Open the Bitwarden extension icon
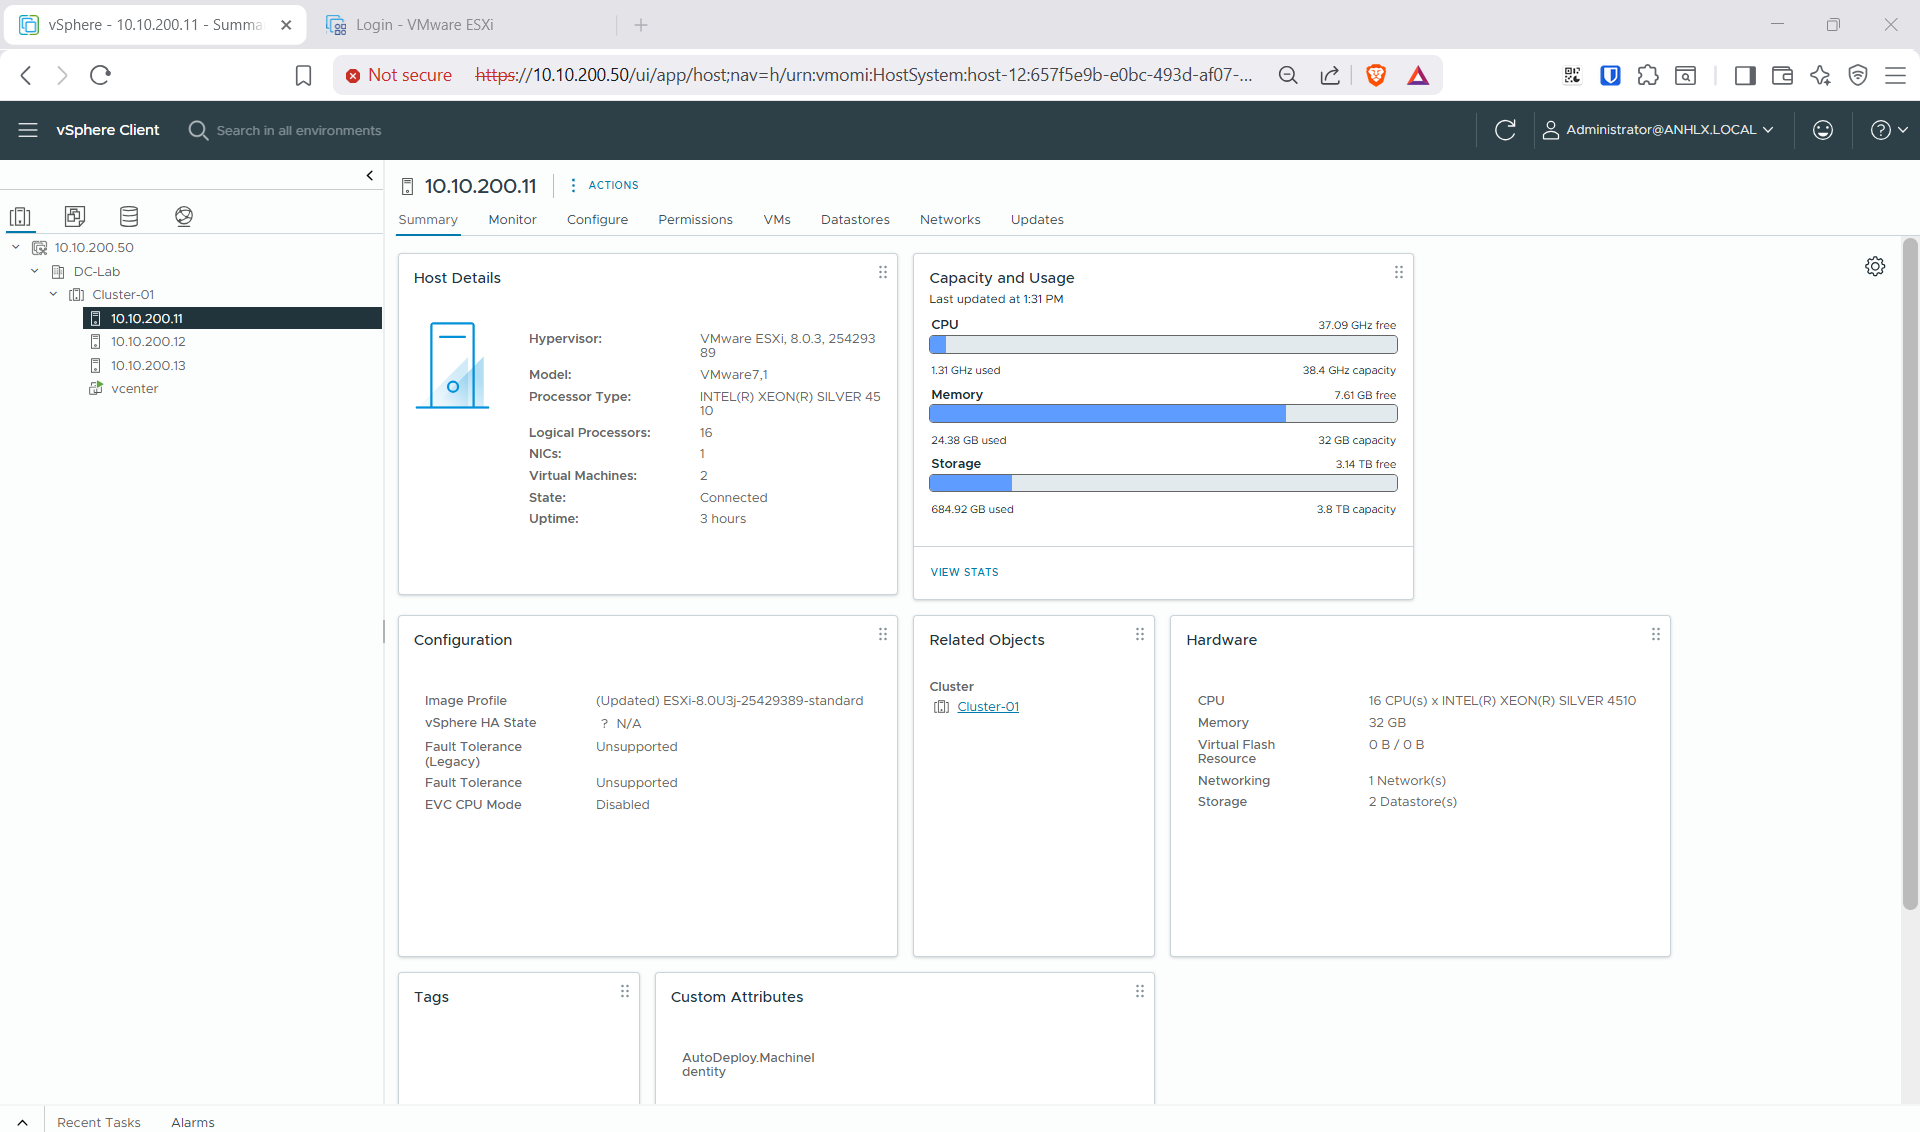 click(x=1610, y=75)
